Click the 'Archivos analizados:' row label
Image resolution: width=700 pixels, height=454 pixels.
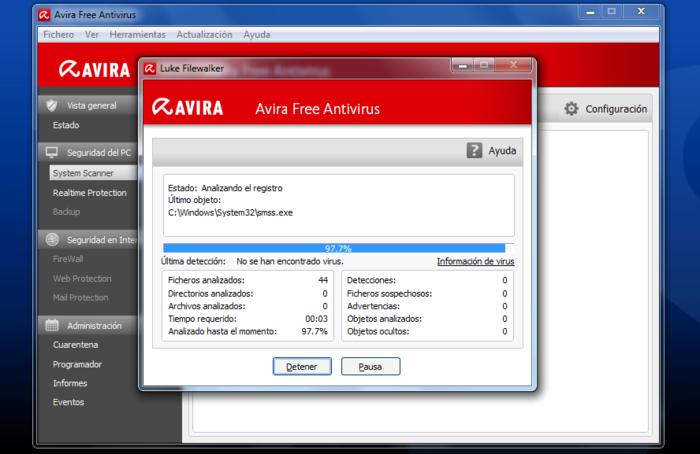coord(206,306)
